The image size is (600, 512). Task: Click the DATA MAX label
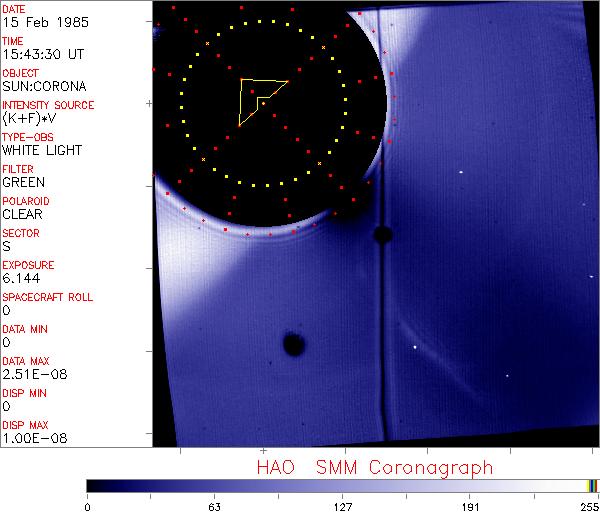26,361
